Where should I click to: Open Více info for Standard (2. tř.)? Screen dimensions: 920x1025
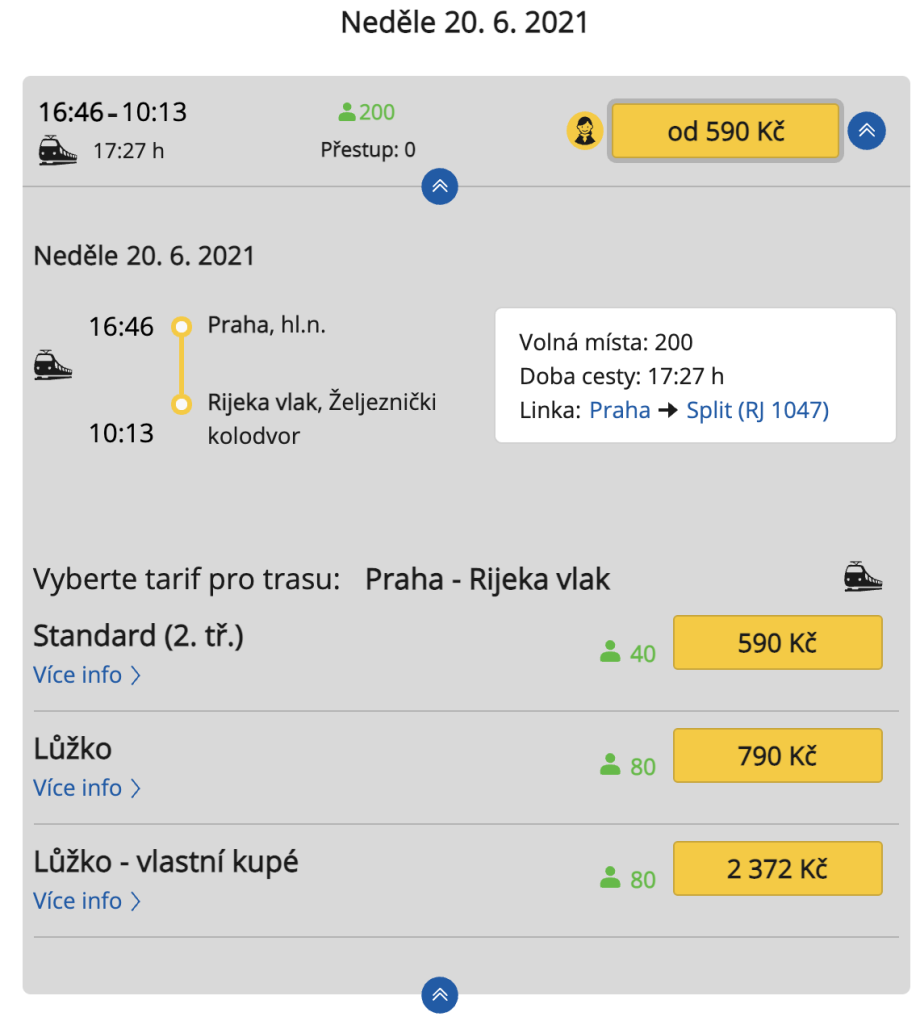[87, 675]
